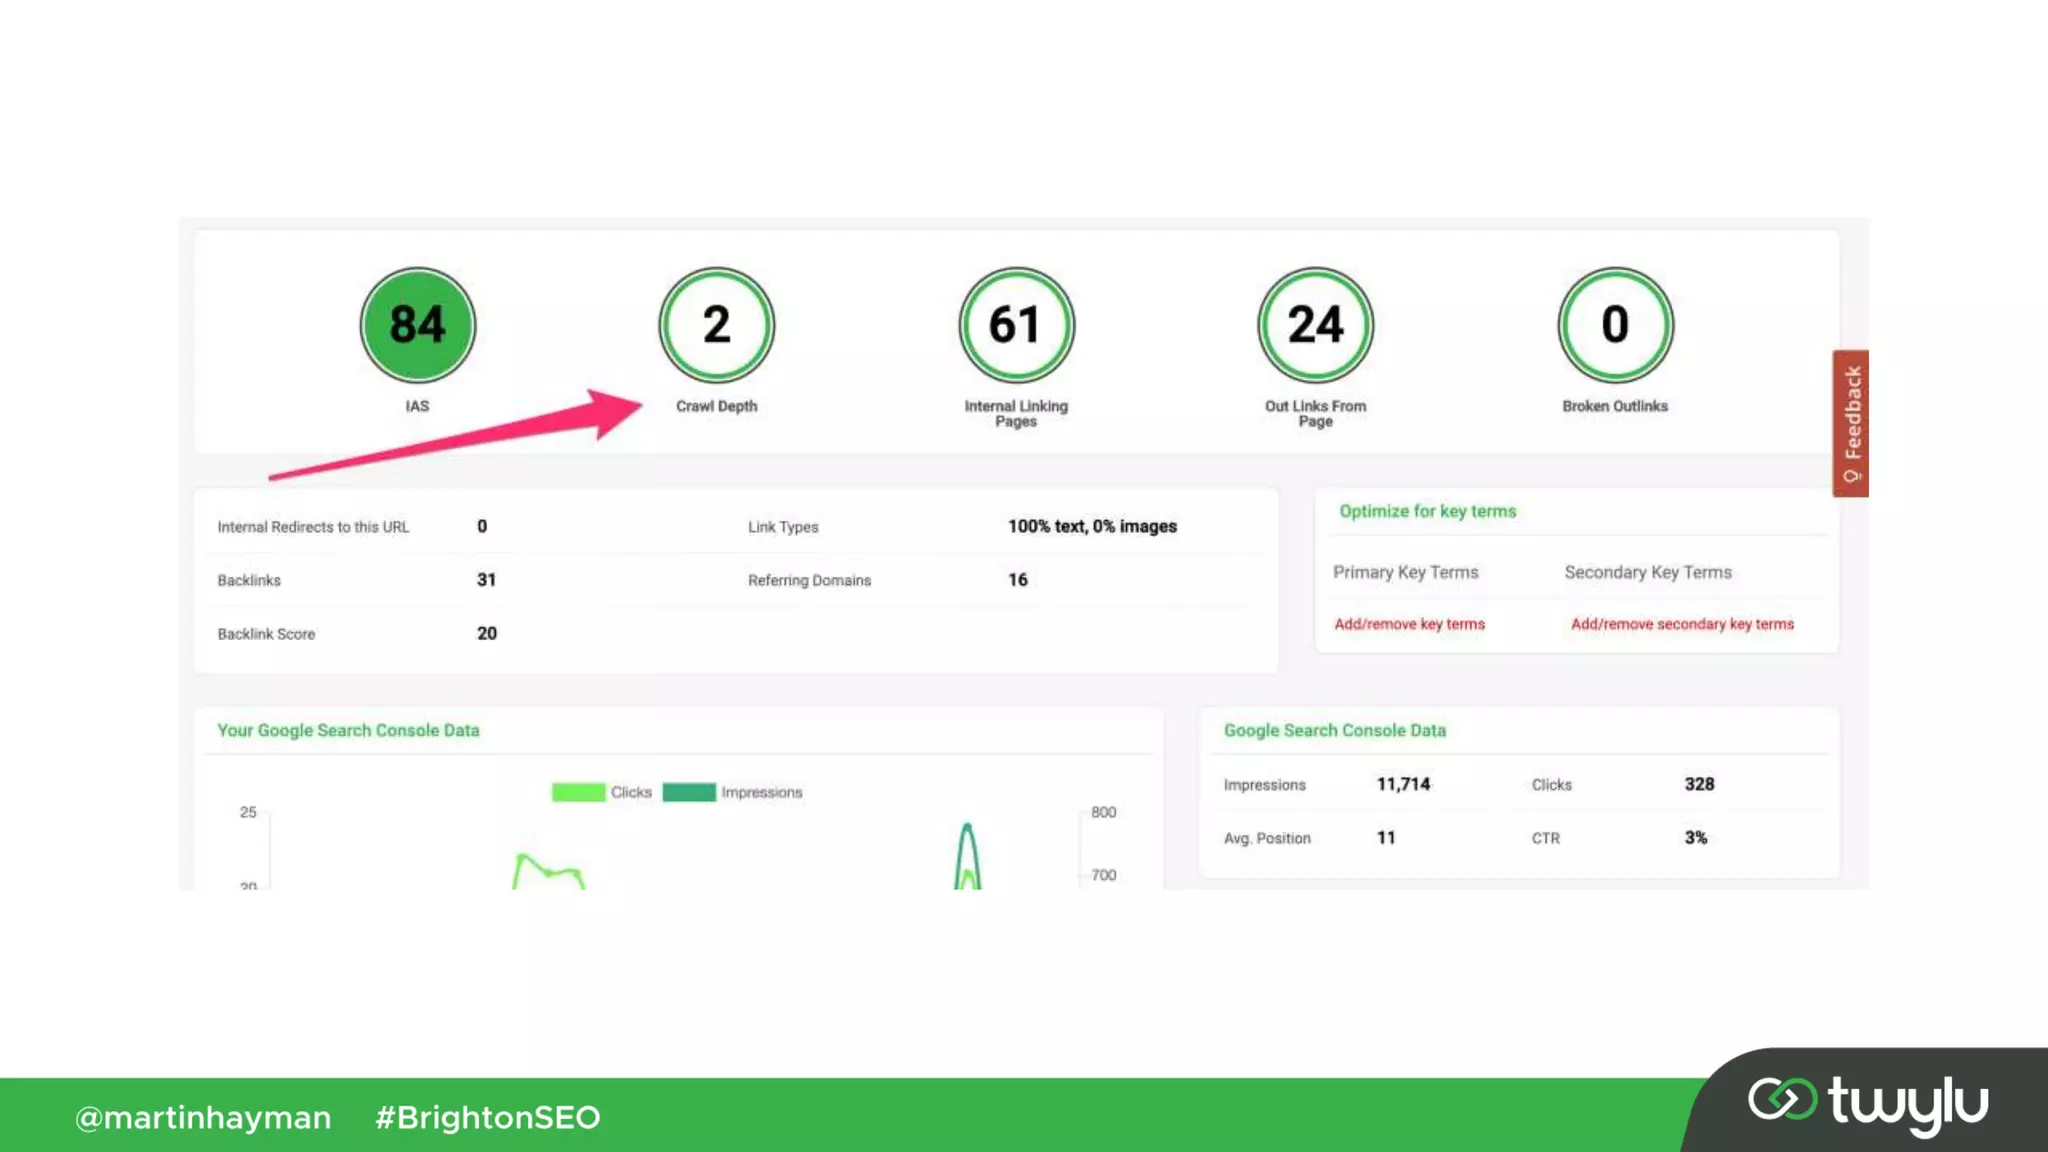Image resolution: width=2048 pixels, height=1152 pixels.
Task: Click Add/remove key terms link
Action: (1409, 624)
